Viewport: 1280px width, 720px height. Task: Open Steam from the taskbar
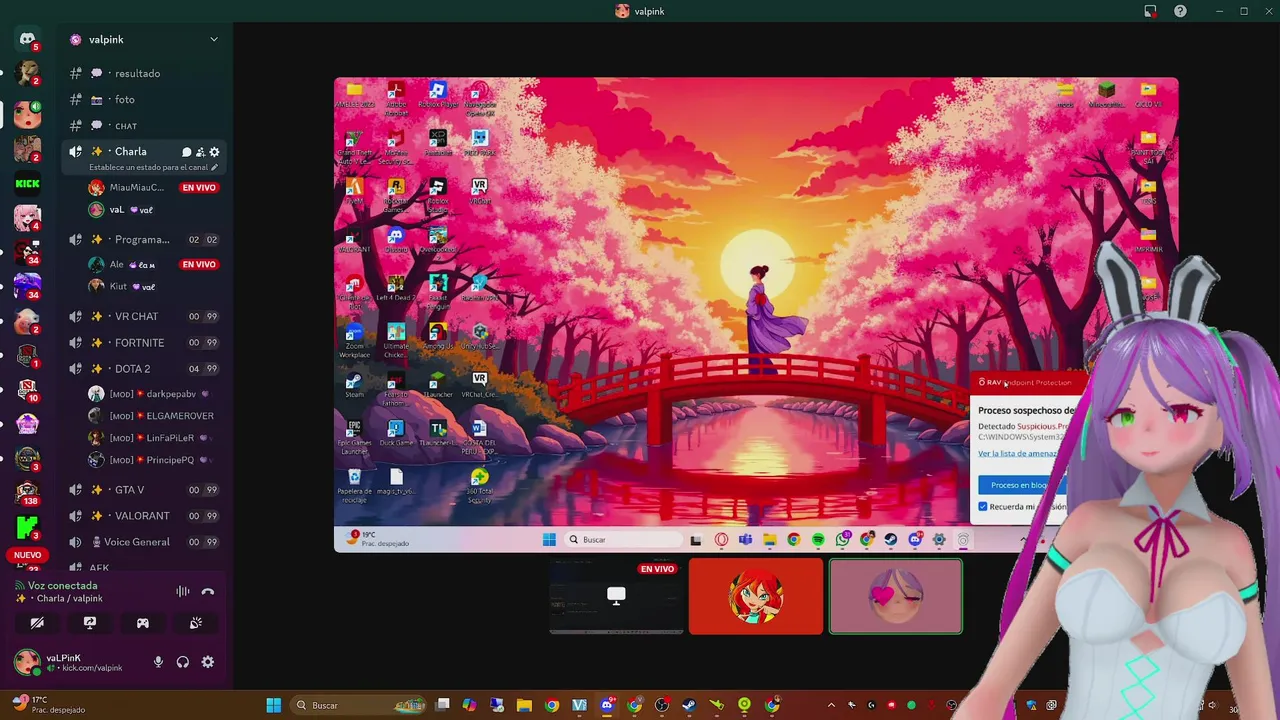click(689, 705)
